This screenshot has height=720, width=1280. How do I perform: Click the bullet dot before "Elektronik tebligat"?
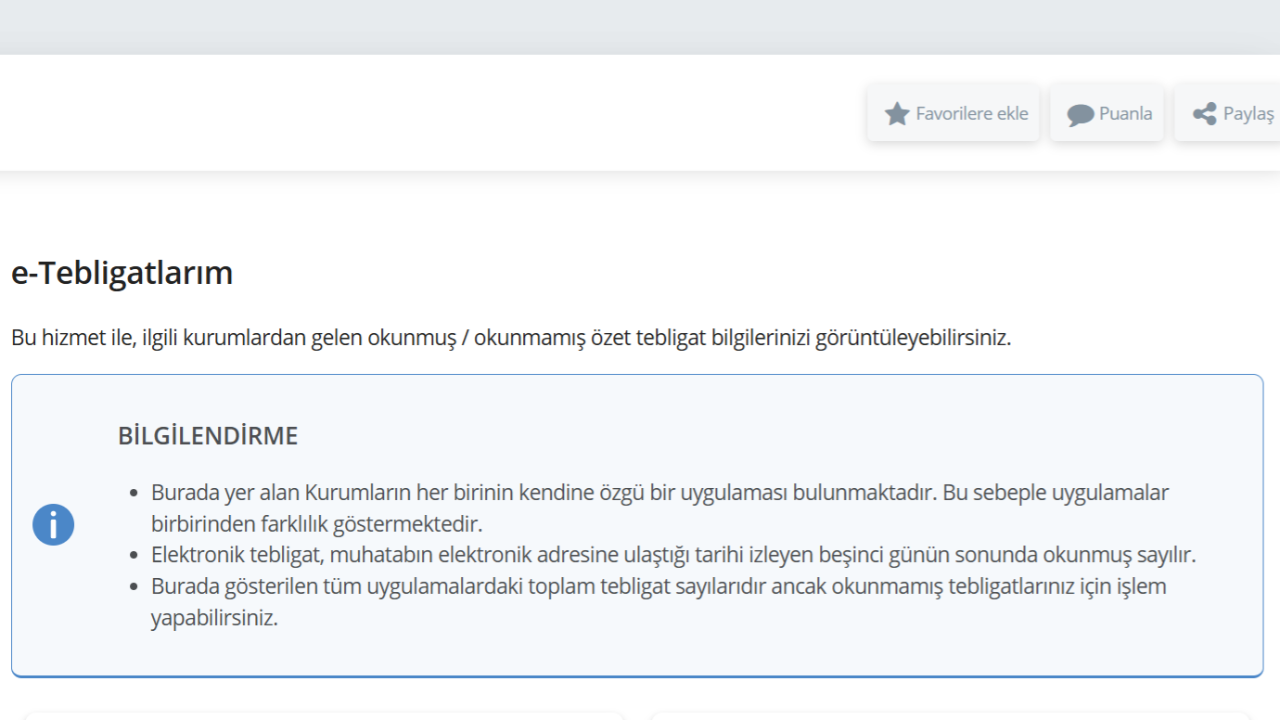click(135, 556)
